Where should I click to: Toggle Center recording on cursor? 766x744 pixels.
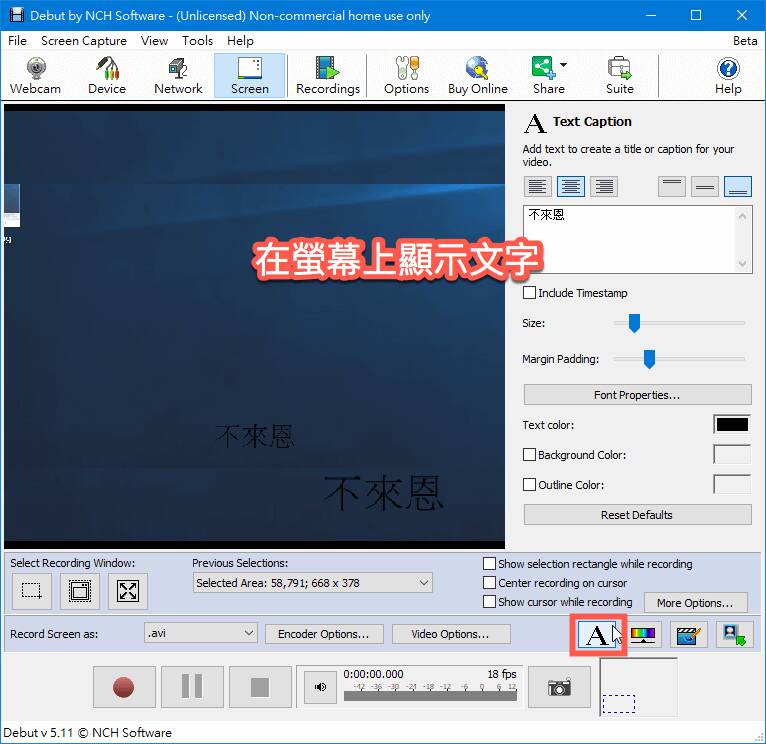coord(489,583)
